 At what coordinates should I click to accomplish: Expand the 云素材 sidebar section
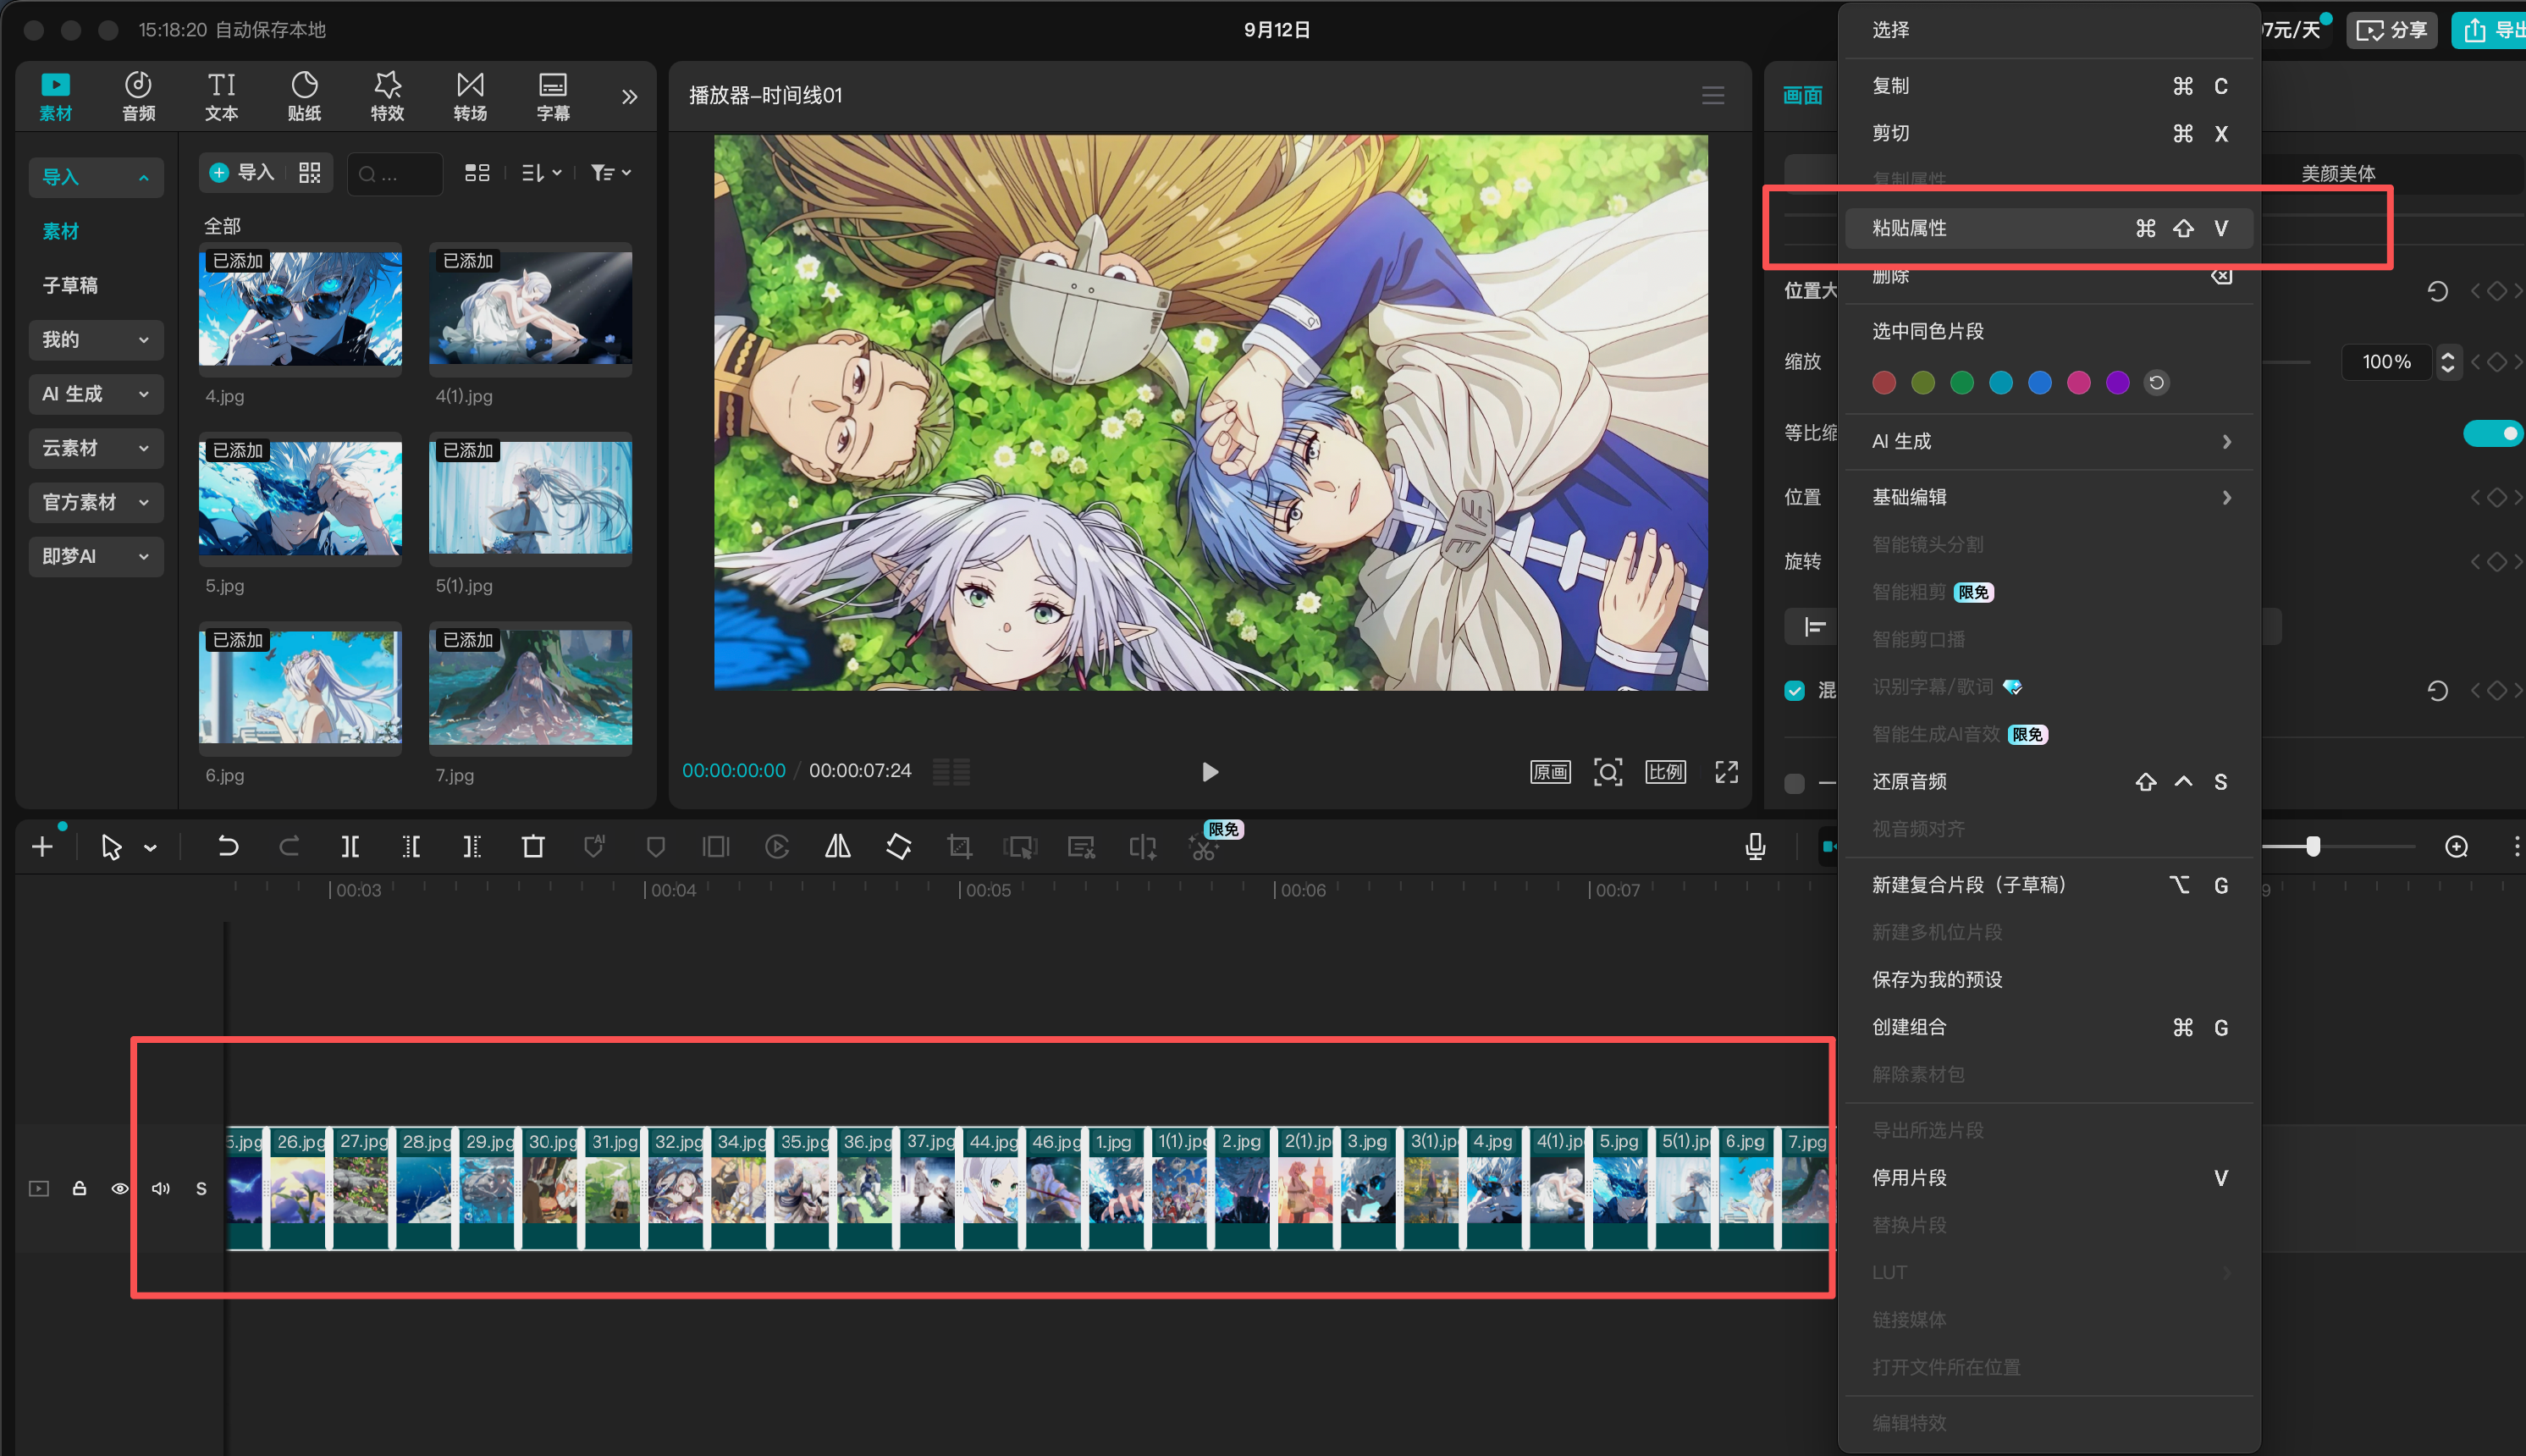pos(96,448)
